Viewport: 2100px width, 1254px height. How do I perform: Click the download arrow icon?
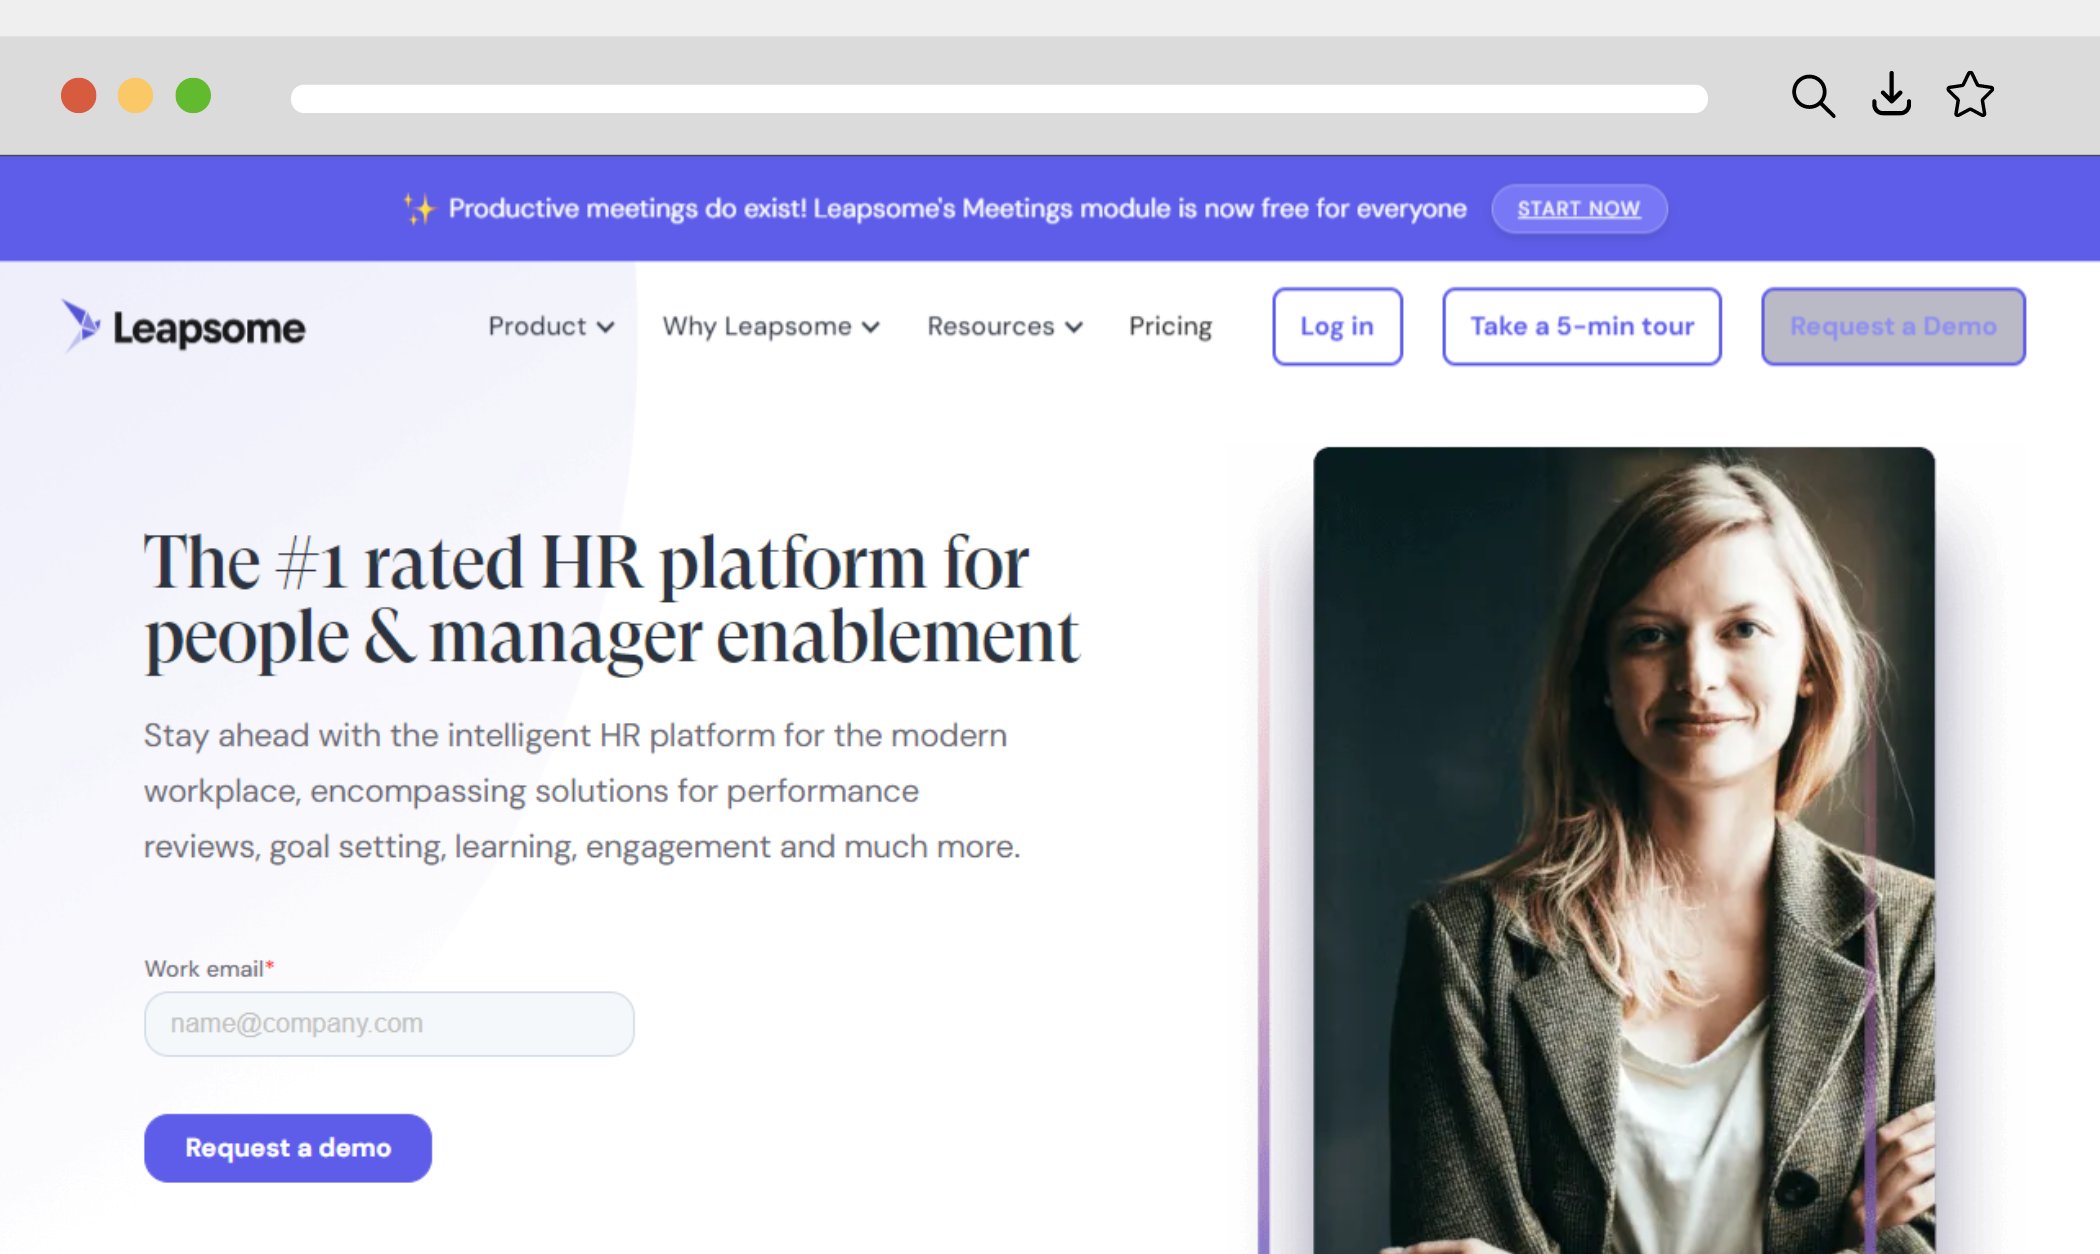(1891, 95)
